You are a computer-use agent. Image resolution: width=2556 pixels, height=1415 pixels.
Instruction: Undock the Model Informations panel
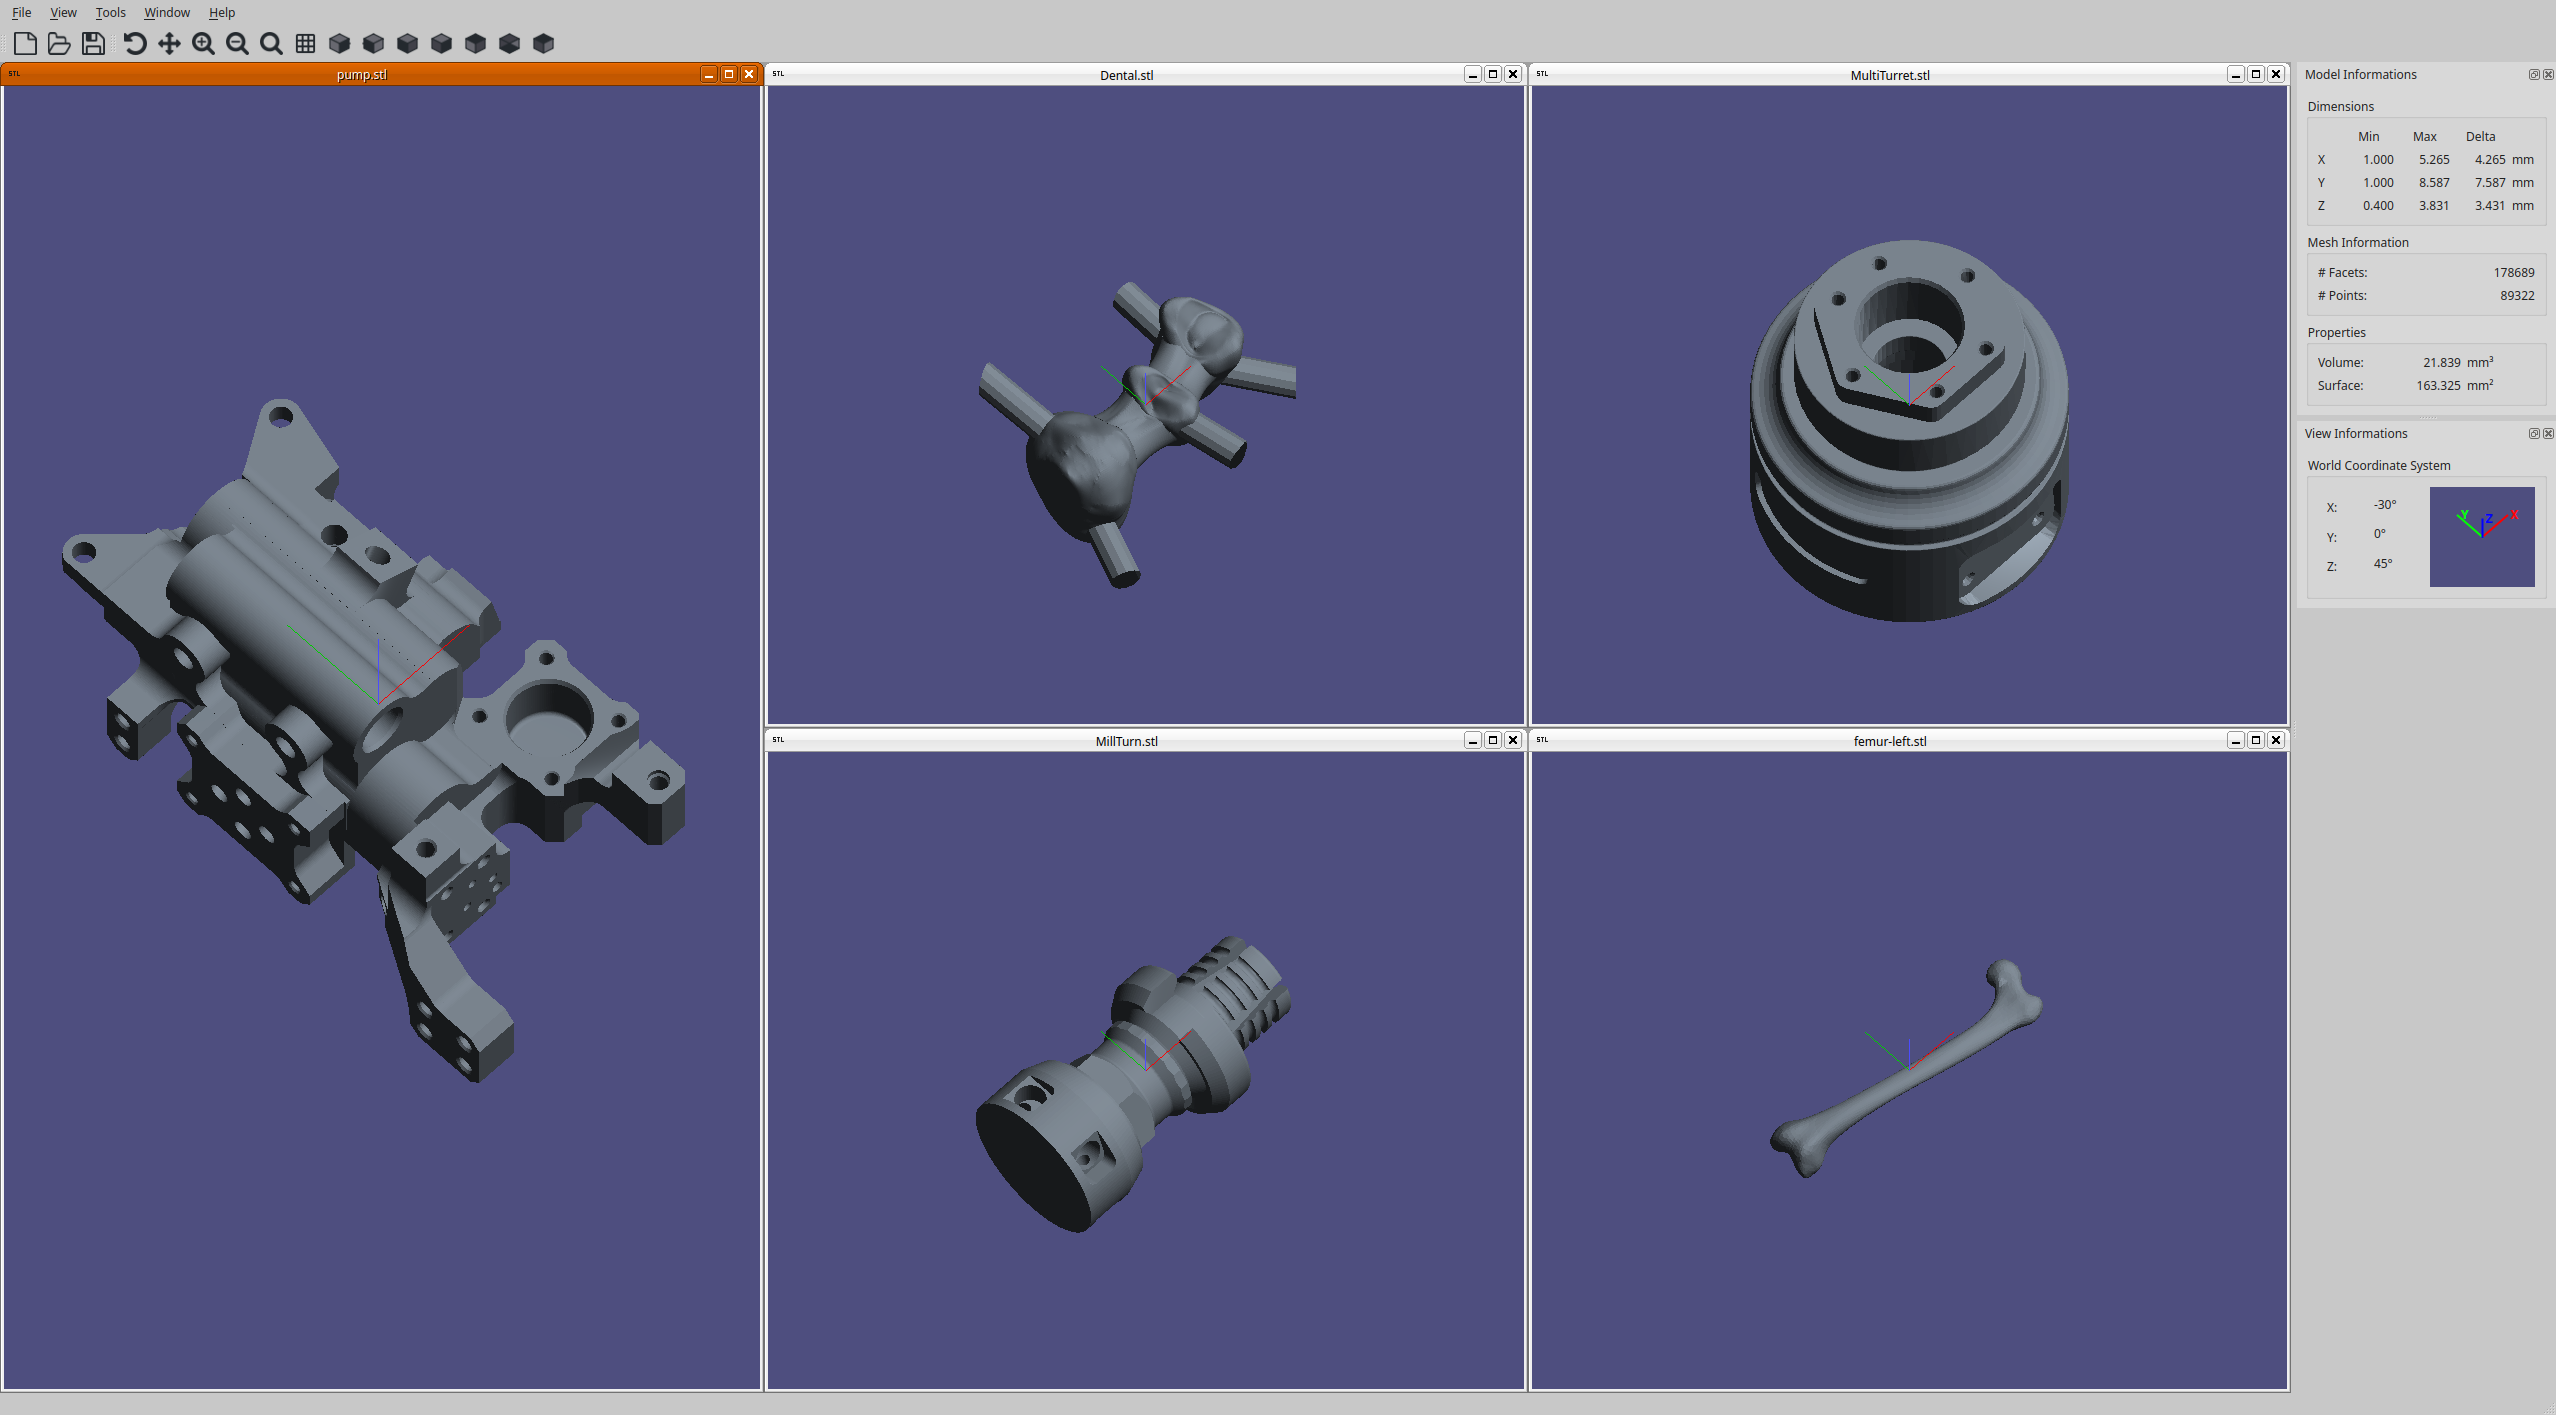tap(2533, 74)
